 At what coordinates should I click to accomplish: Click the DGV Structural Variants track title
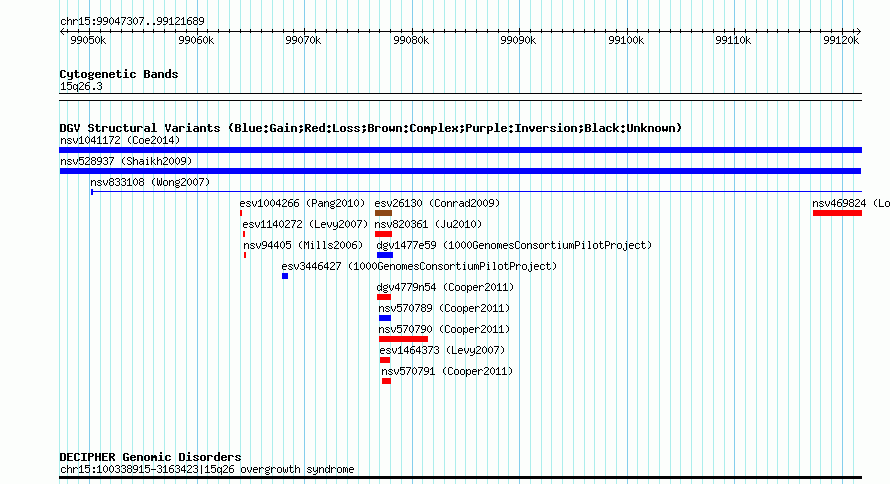(x=371, y=128)
